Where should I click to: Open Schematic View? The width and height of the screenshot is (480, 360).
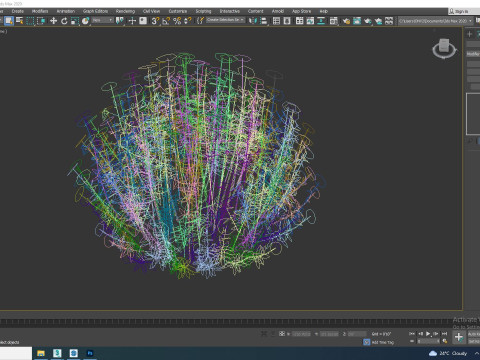[321, 21]
